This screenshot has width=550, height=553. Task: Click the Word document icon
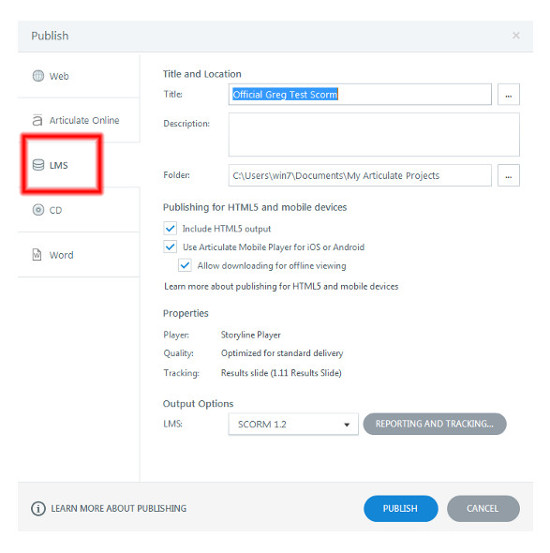37,254
